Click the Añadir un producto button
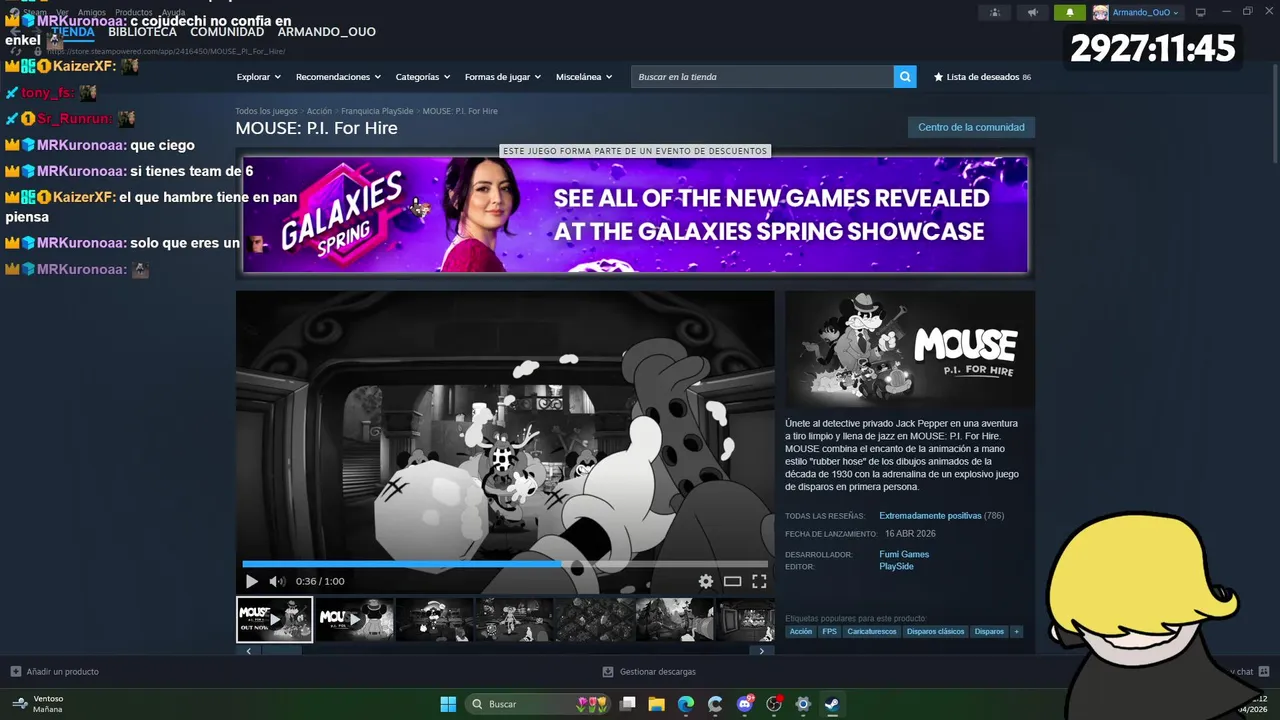Screen dimensions: 1280x720 (54, 672)
